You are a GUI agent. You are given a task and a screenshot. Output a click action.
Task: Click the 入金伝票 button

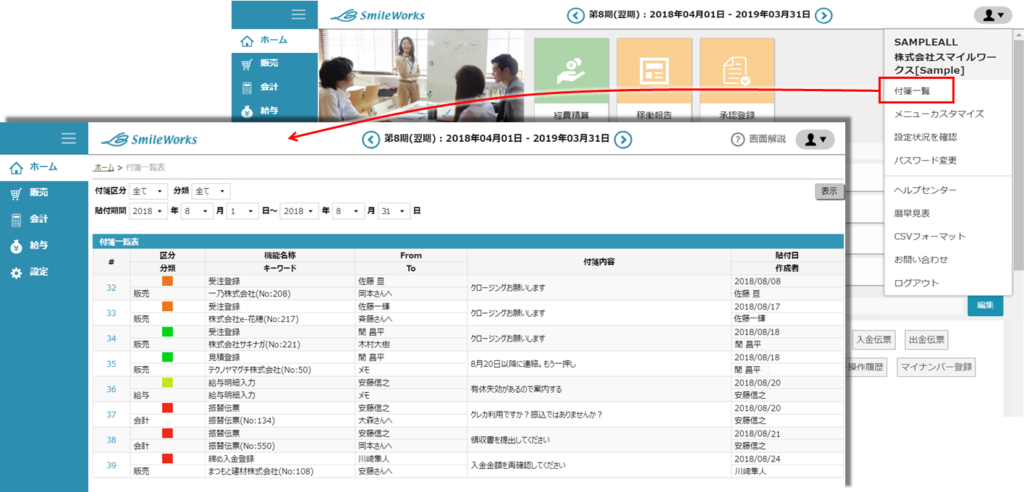(x=874, y=340)
